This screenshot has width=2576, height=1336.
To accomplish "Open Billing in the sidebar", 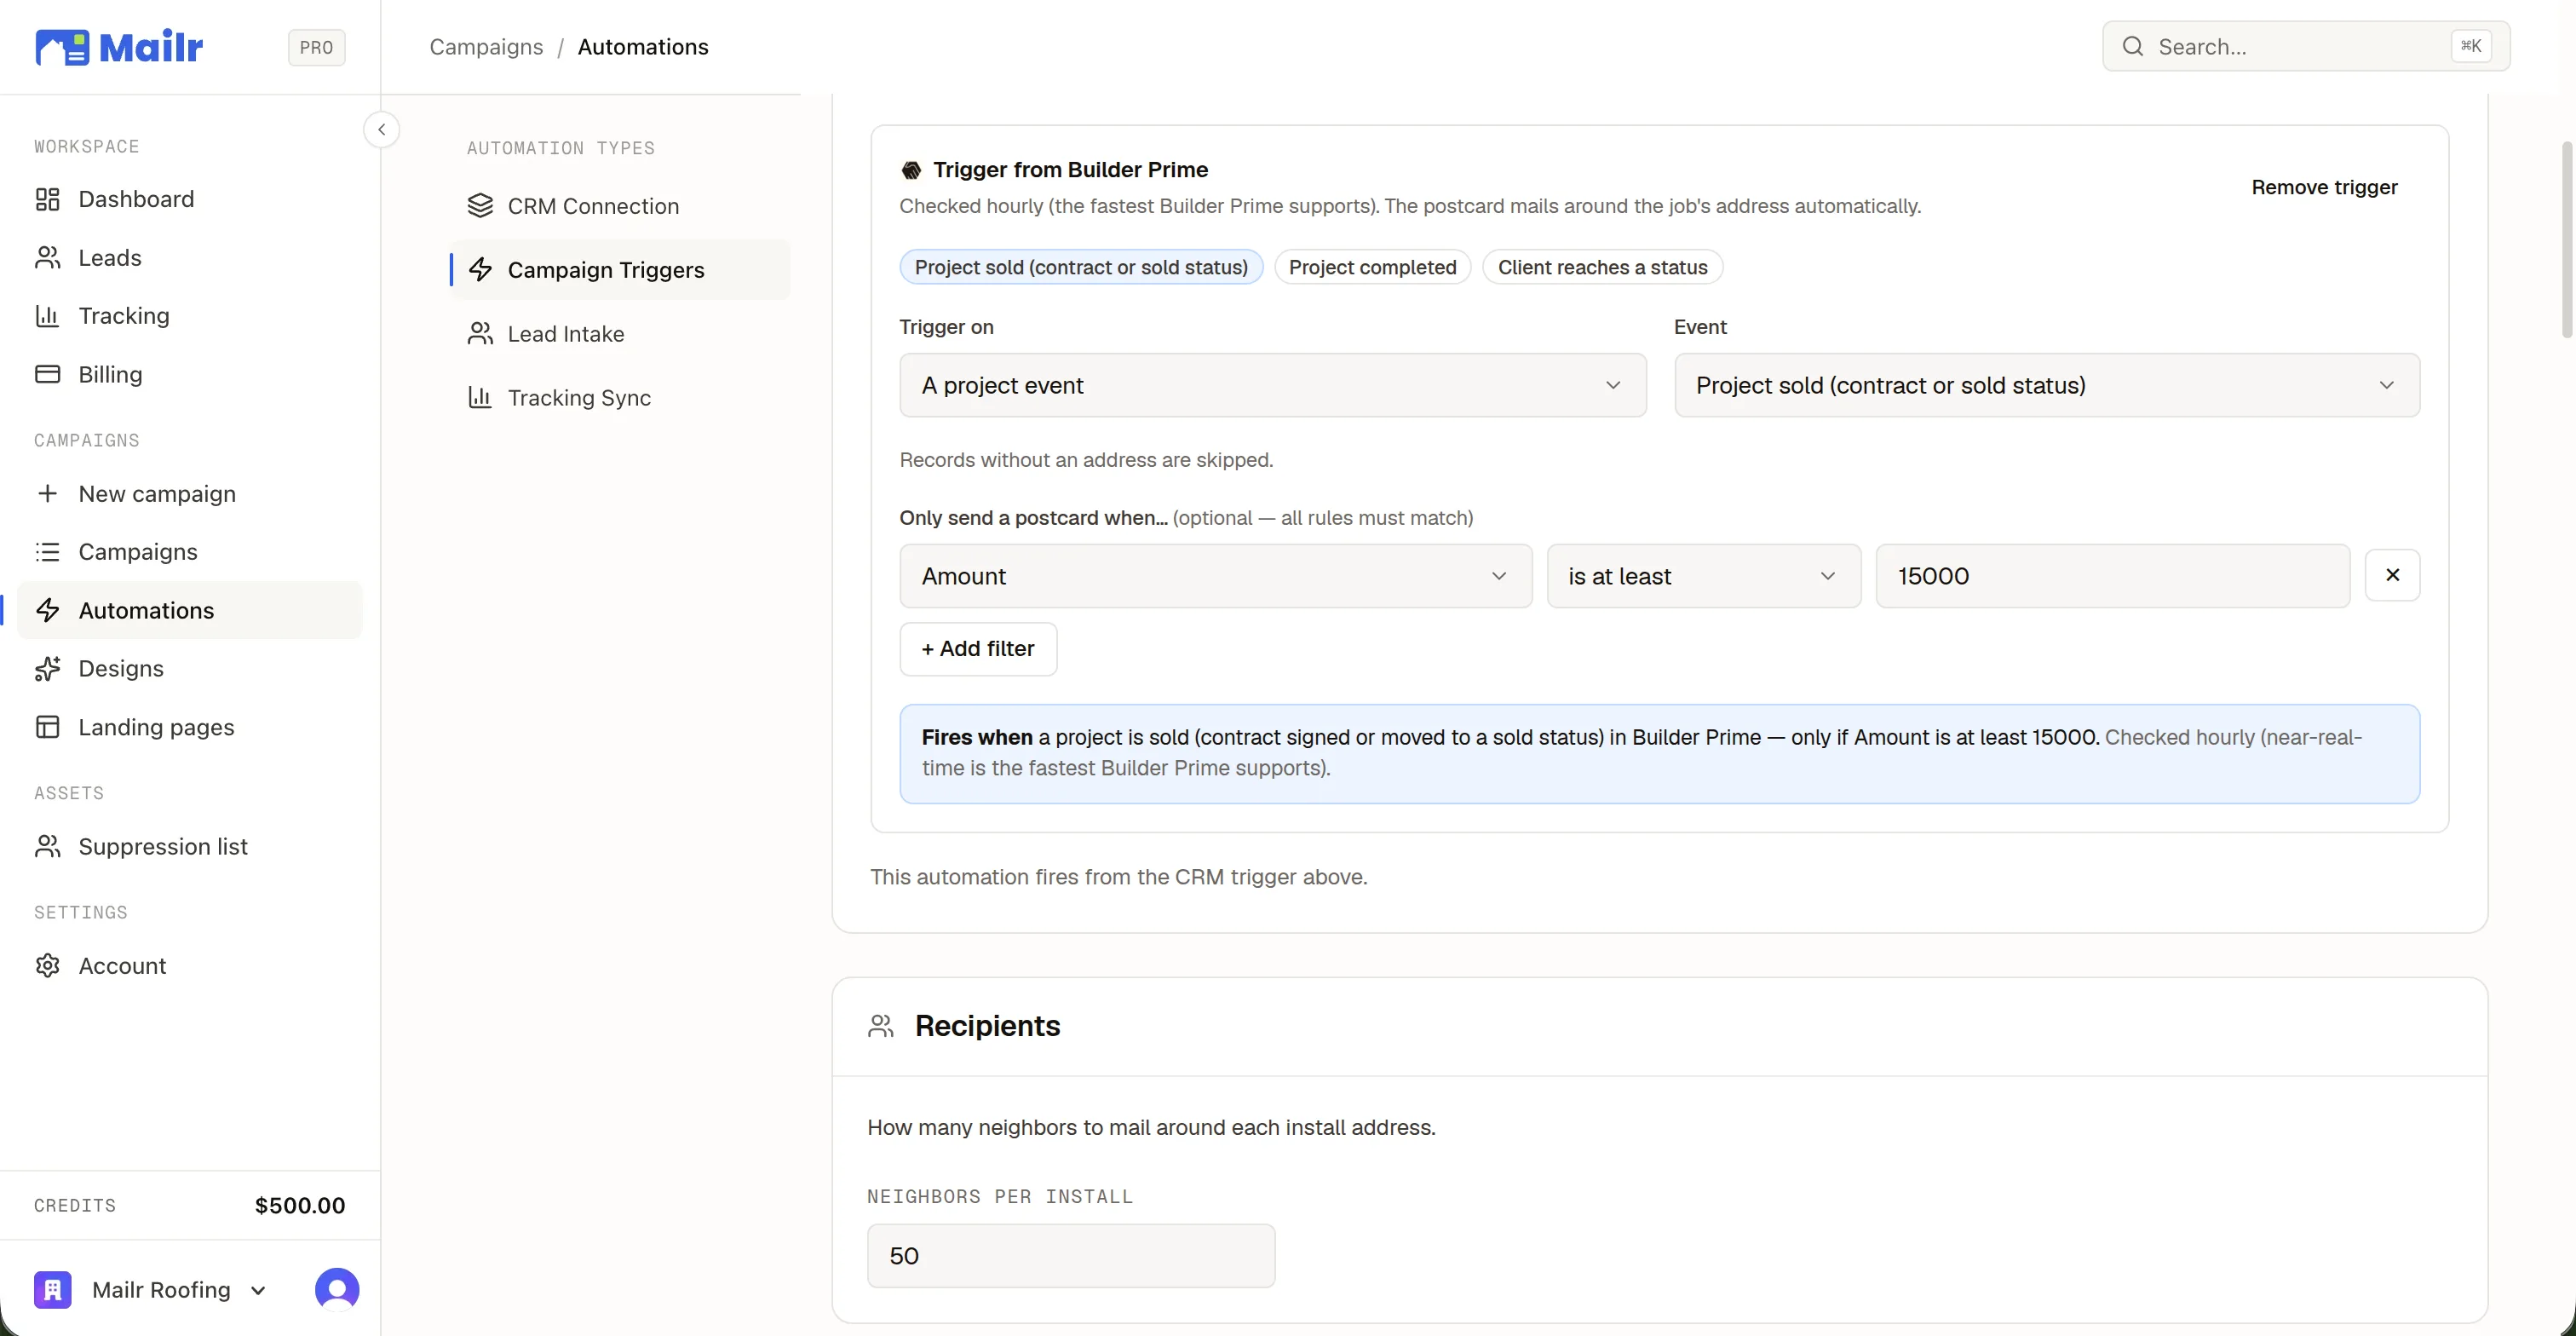I will (x=190, y=374).
